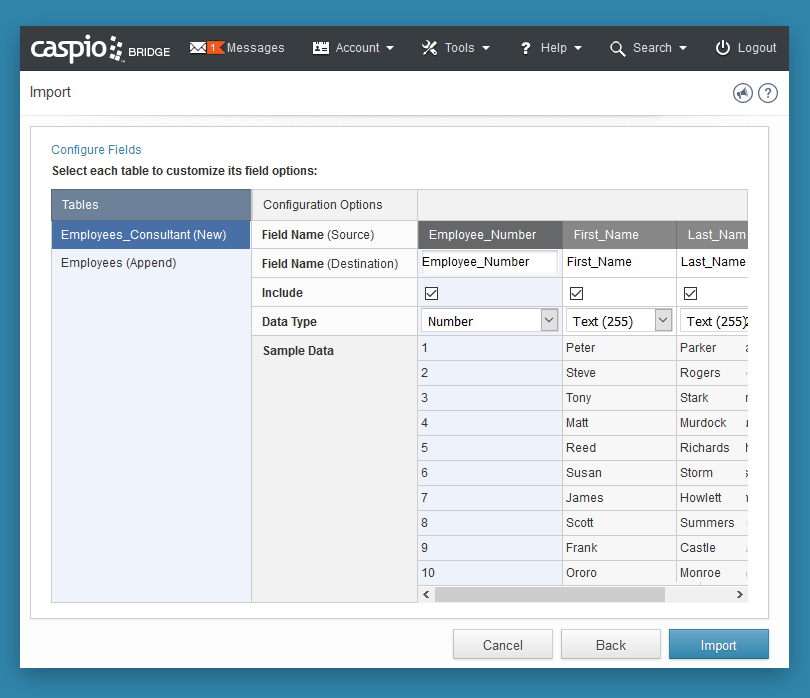Image resolution: width=810 pixels, height=698 pixels.
Task: Click sample data cell Ororo
Action: tap(619, 573)
